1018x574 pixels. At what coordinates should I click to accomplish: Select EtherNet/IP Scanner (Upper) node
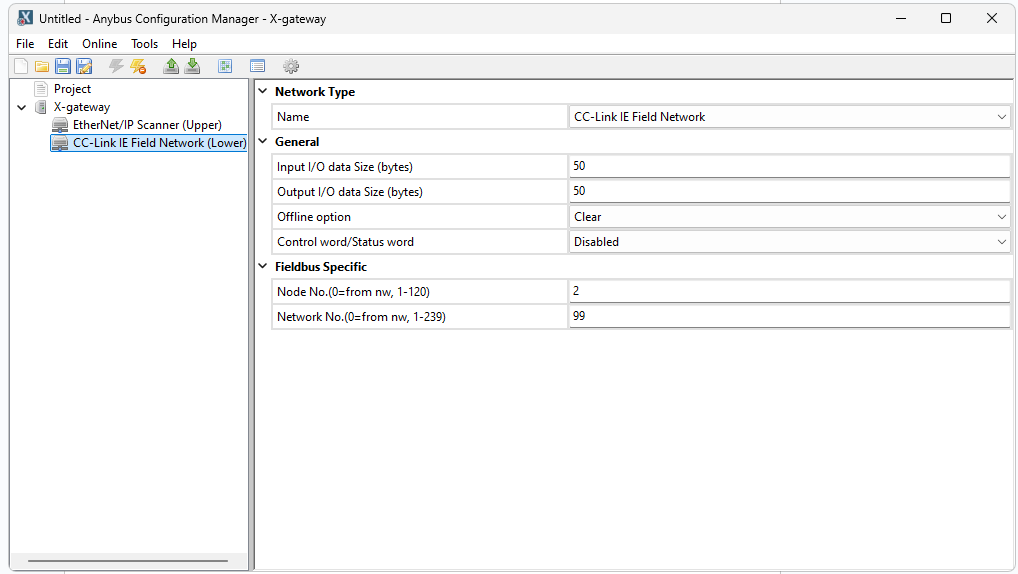147,125
